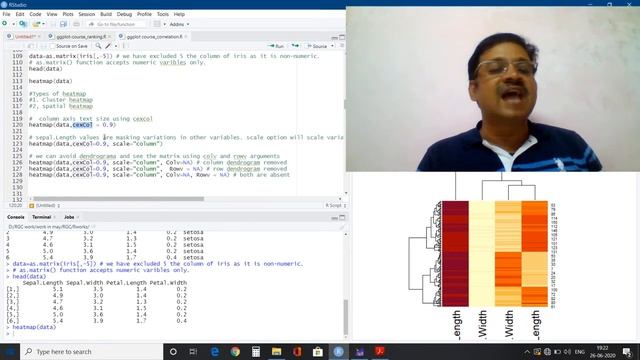Switch to the Terminal tab
This screenshot has width=640, height=360.
pos(42,217)
